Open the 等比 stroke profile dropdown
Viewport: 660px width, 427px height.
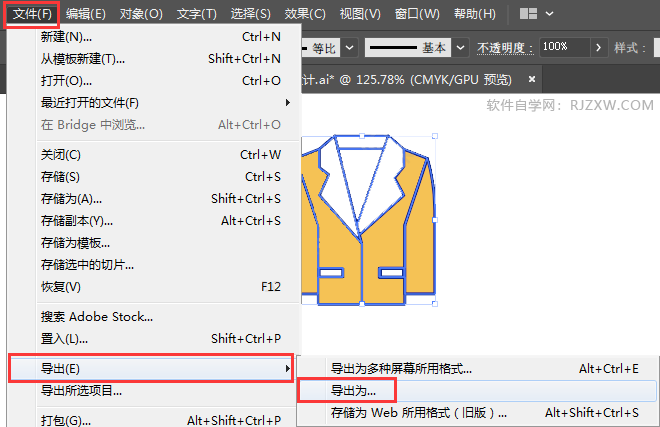[349, 48]
